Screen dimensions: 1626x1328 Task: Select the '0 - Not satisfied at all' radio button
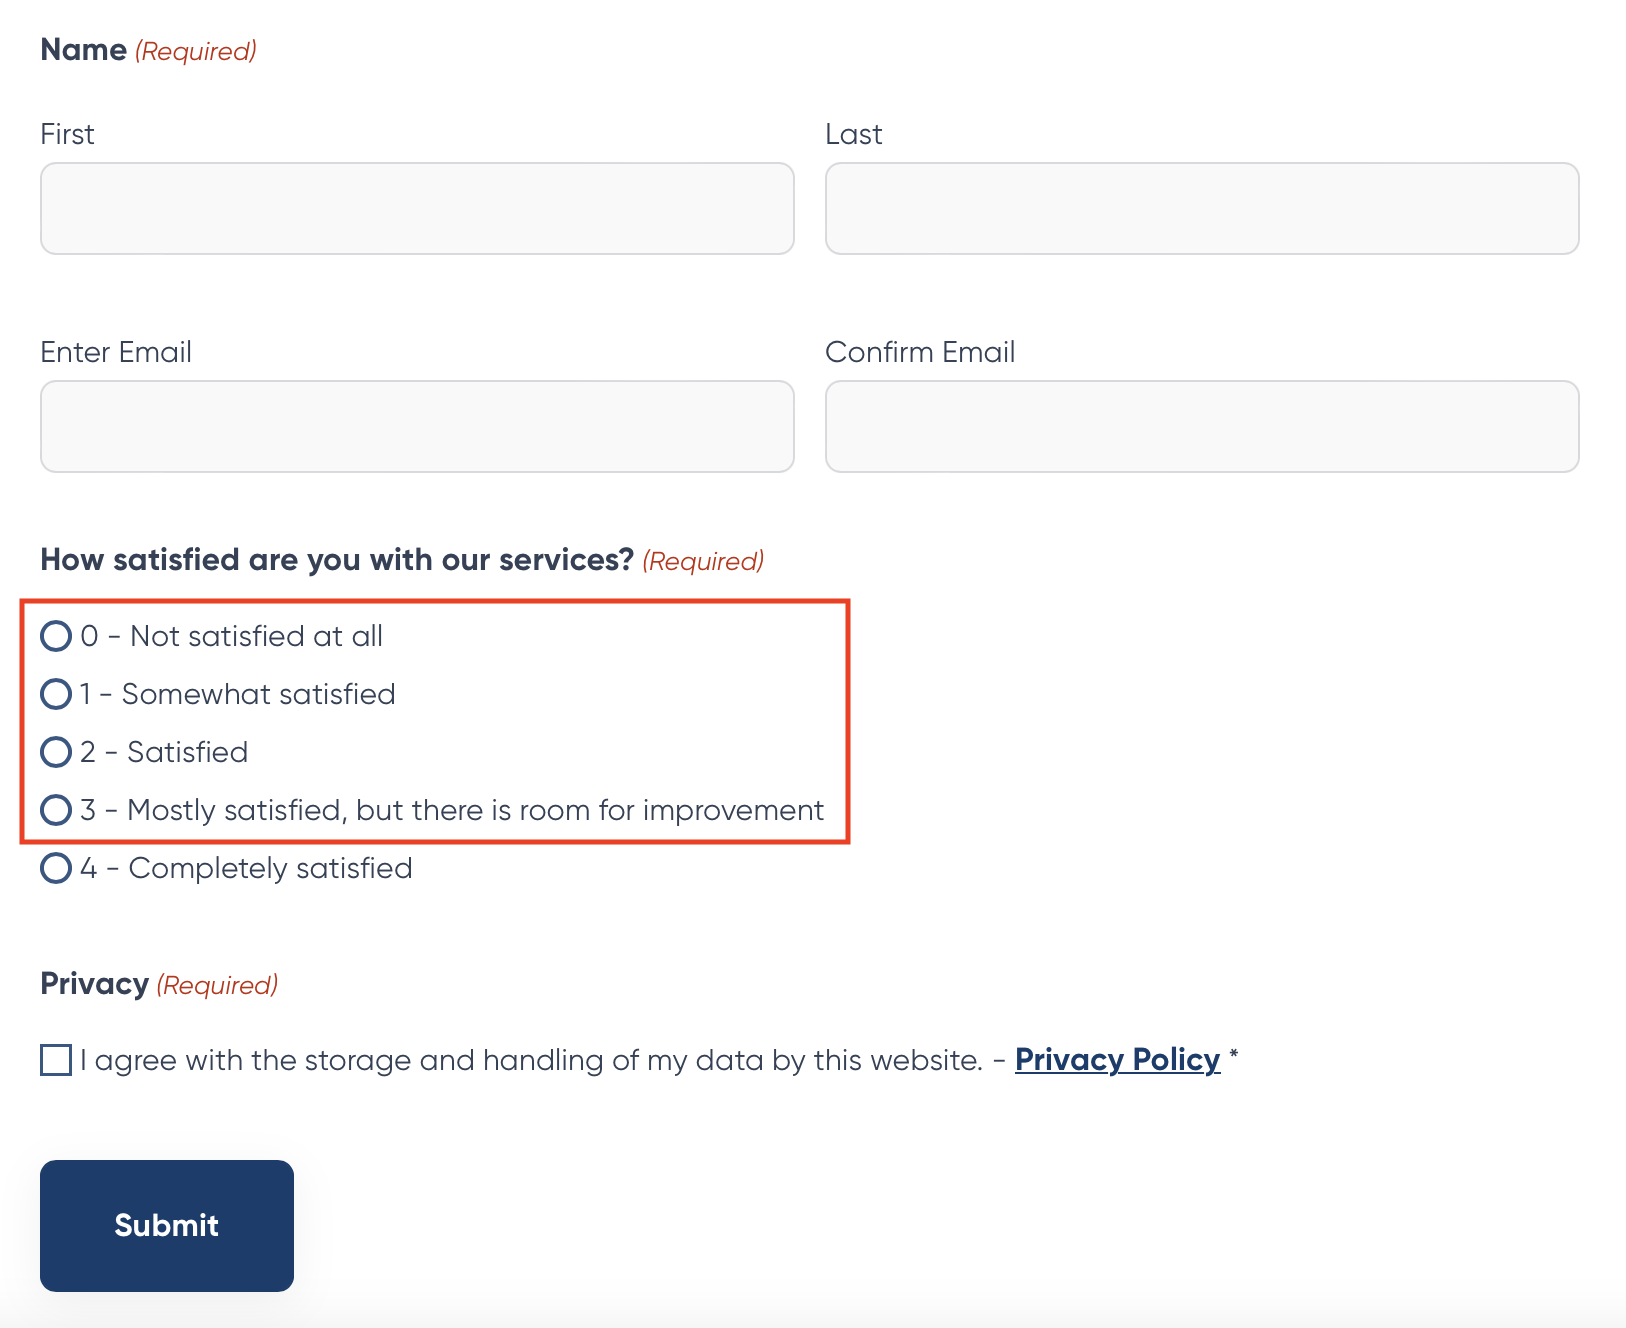click(x=56, y=636)
